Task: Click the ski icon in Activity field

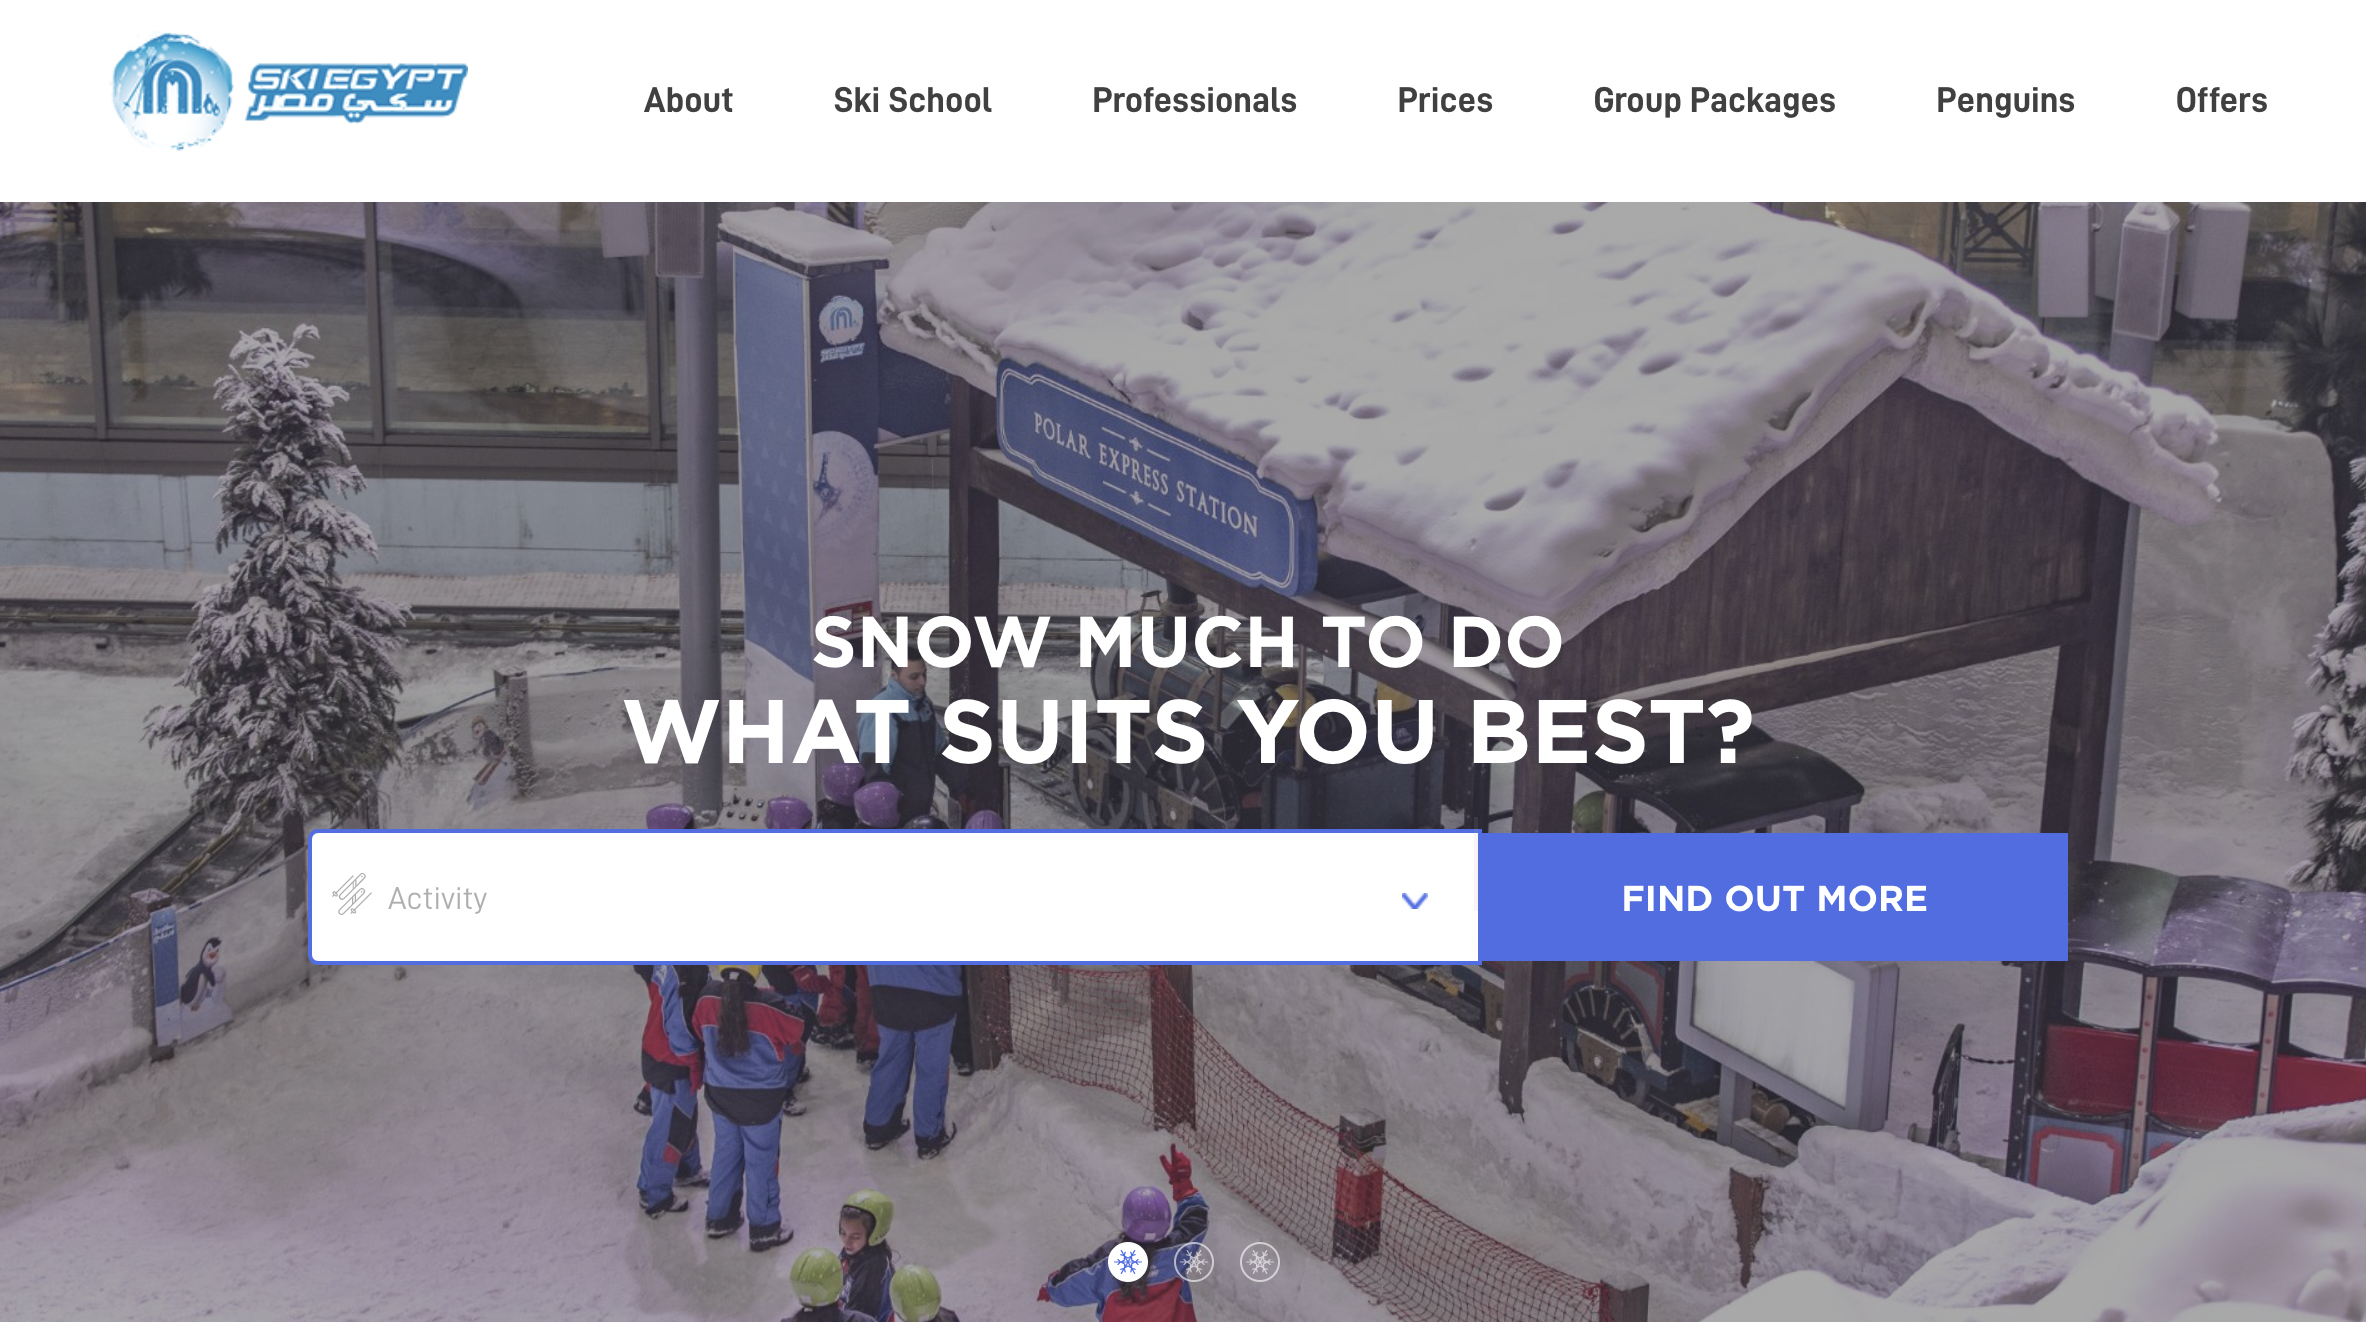Action: coord(351,895)
